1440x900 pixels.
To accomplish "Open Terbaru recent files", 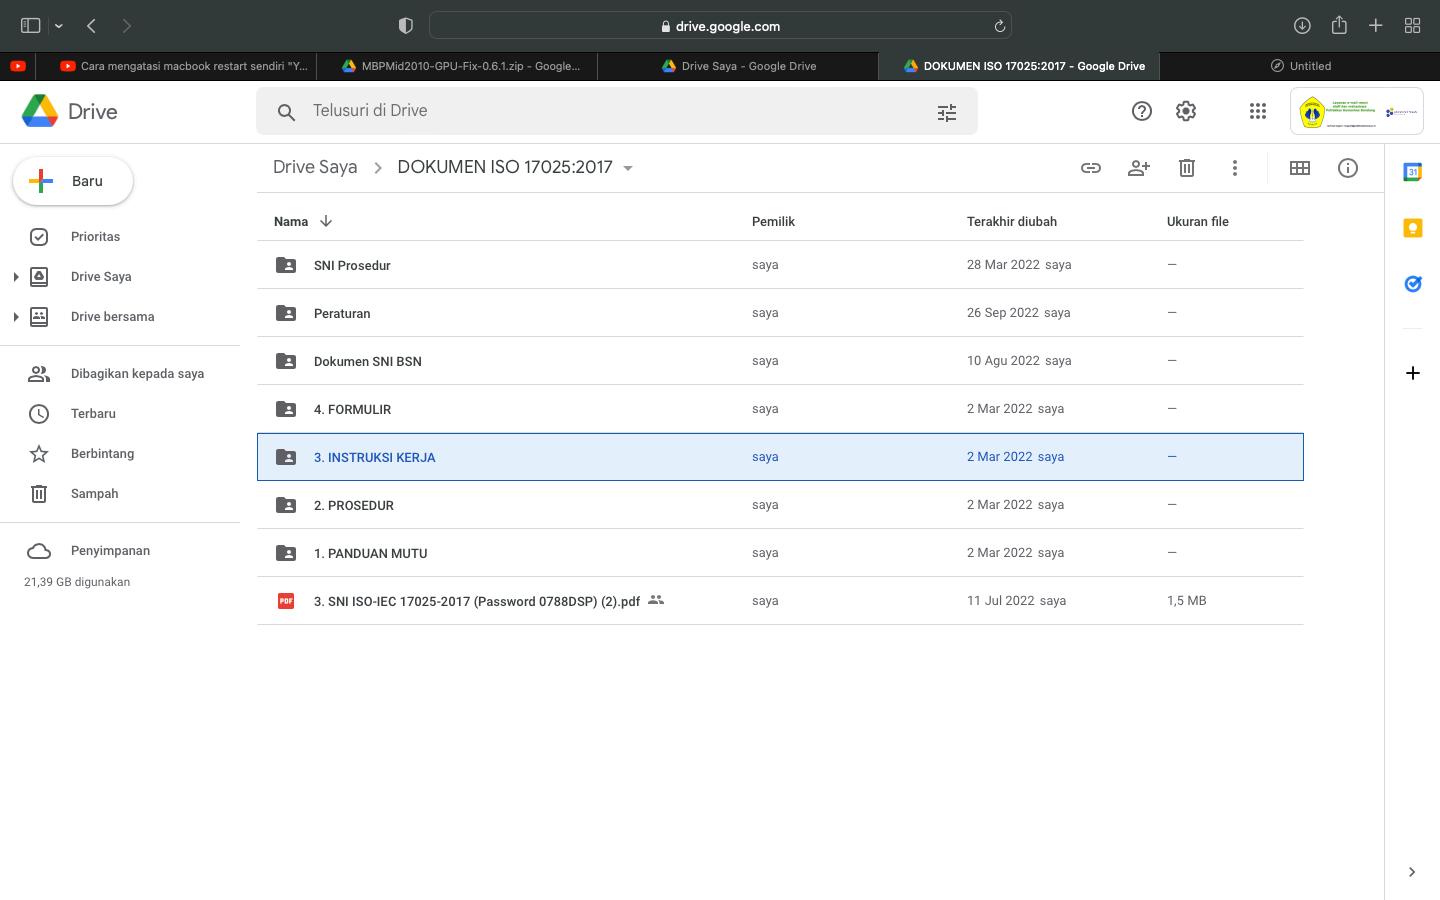I will click(93, 414).
